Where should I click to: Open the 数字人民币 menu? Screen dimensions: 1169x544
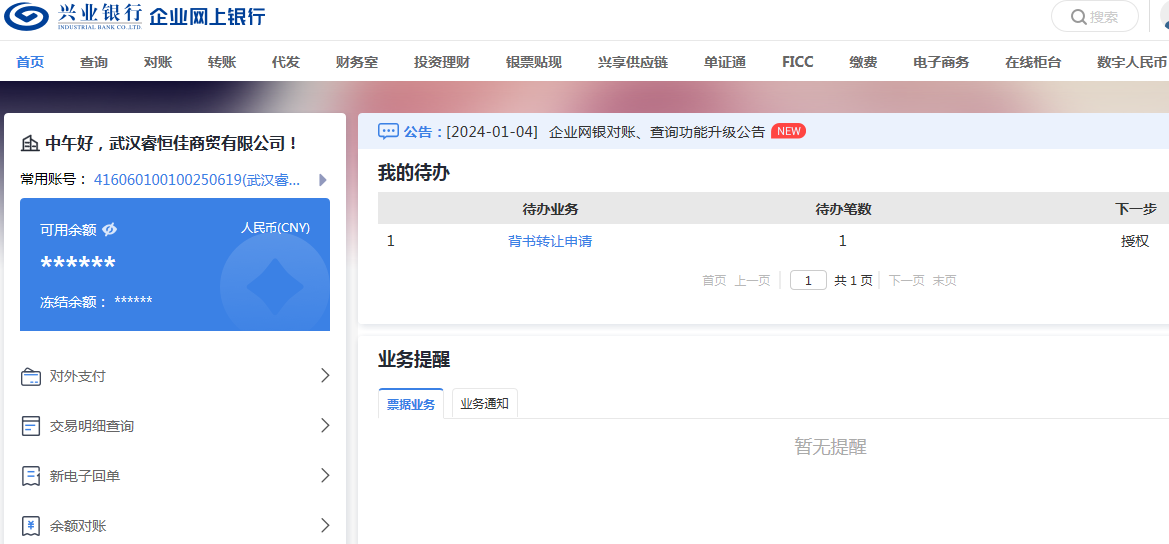coord(1132,63)
